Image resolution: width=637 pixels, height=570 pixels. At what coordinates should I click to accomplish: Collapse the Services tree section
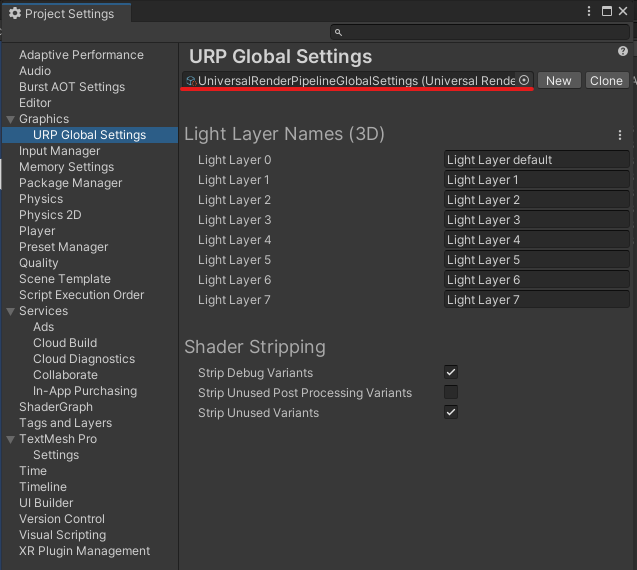11,311
